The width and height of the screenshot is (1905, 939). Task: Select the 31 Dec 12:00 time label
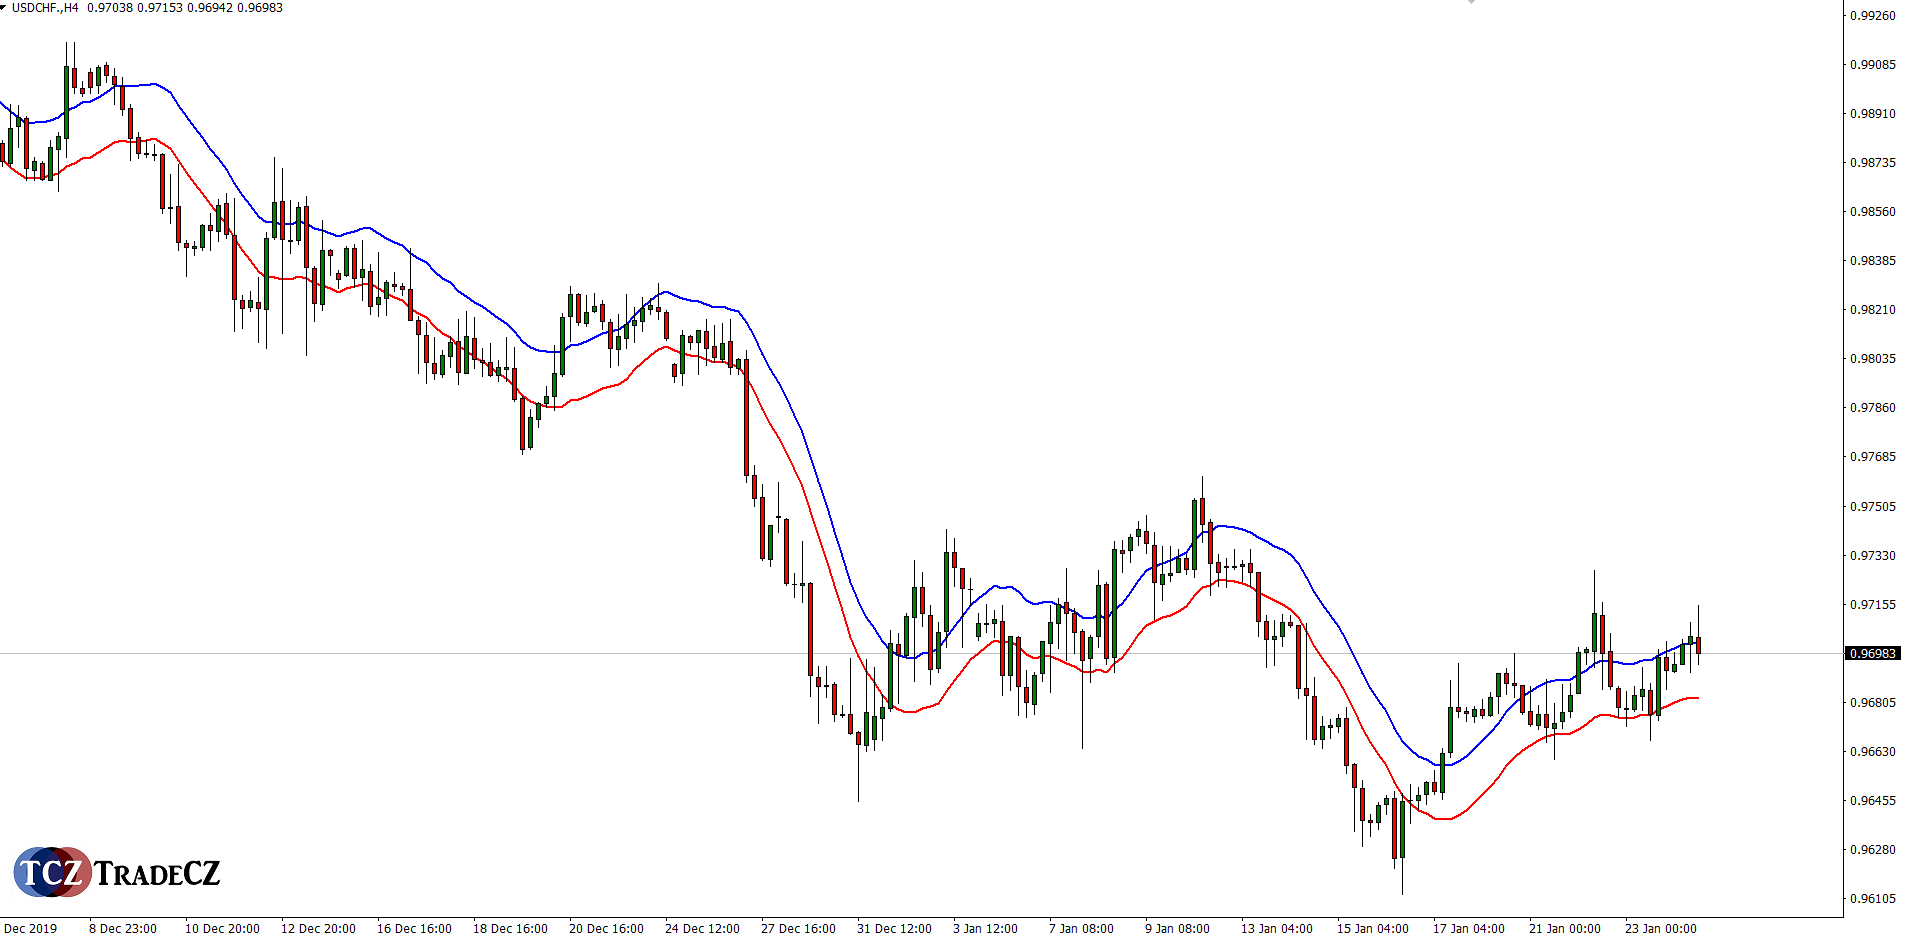pyautogui.click(x=894, y=929)
